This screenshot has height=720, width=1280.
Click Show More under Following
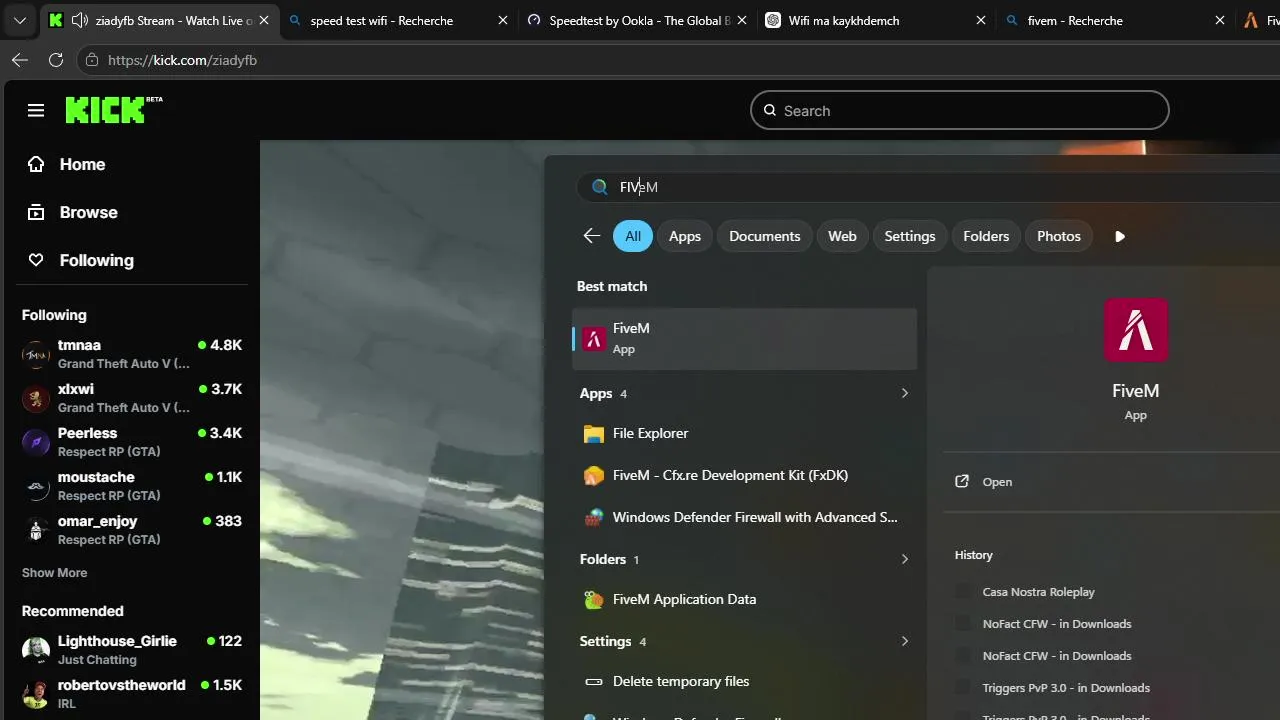[x=54, y=573]
